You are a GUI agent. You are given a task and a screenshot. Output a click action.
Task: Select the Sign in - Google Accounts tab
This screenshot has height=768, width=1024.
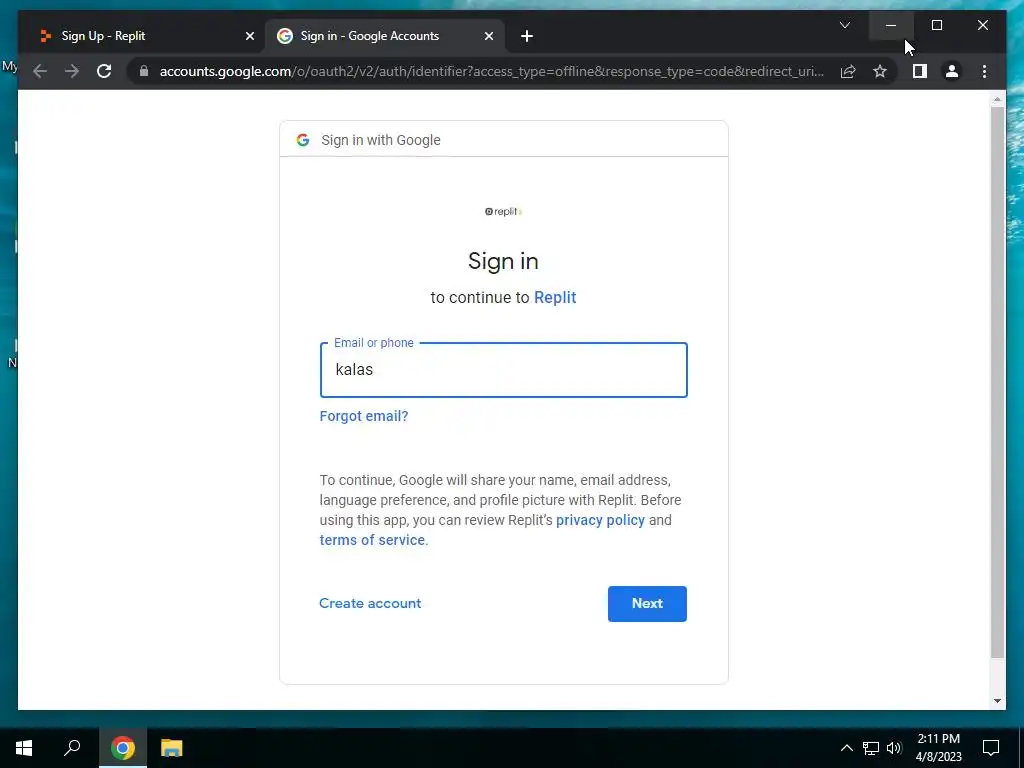point(385,36)
